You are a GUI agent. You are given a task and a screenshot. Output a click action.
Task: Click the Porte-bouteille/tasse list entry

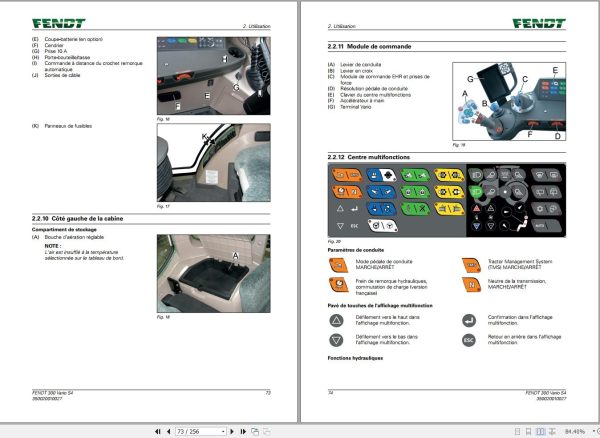67,57
